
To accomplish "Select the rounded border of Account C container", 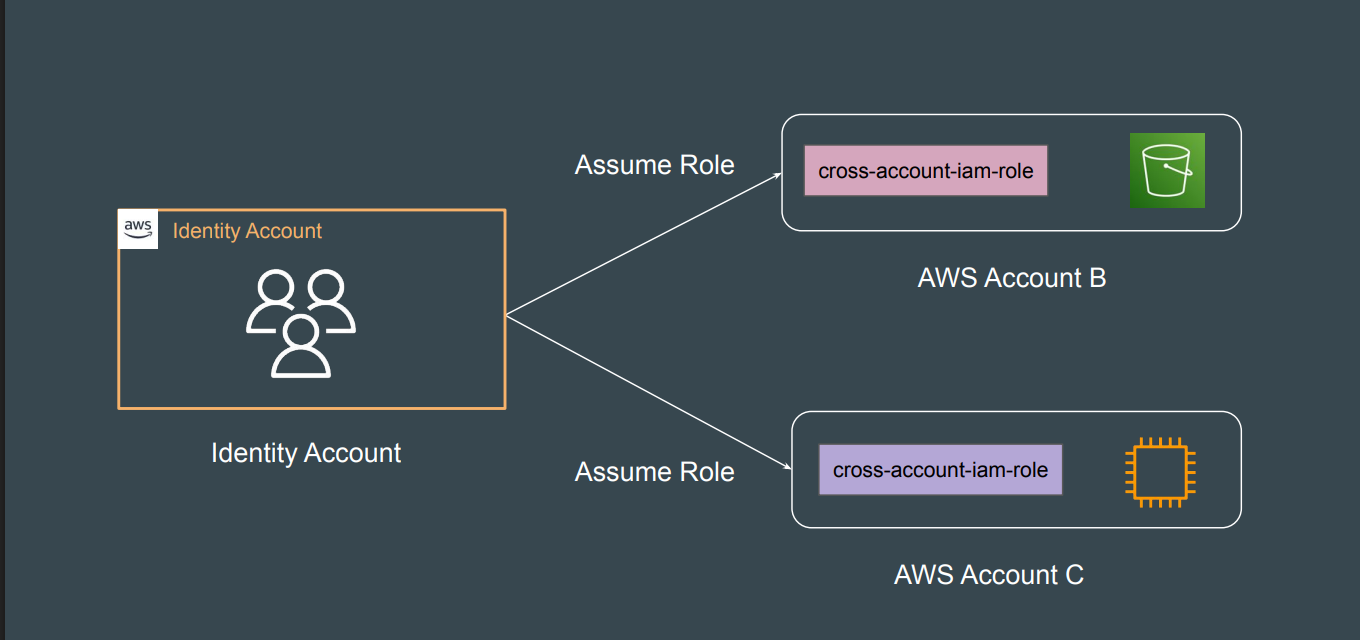I will click(1015, 412).
